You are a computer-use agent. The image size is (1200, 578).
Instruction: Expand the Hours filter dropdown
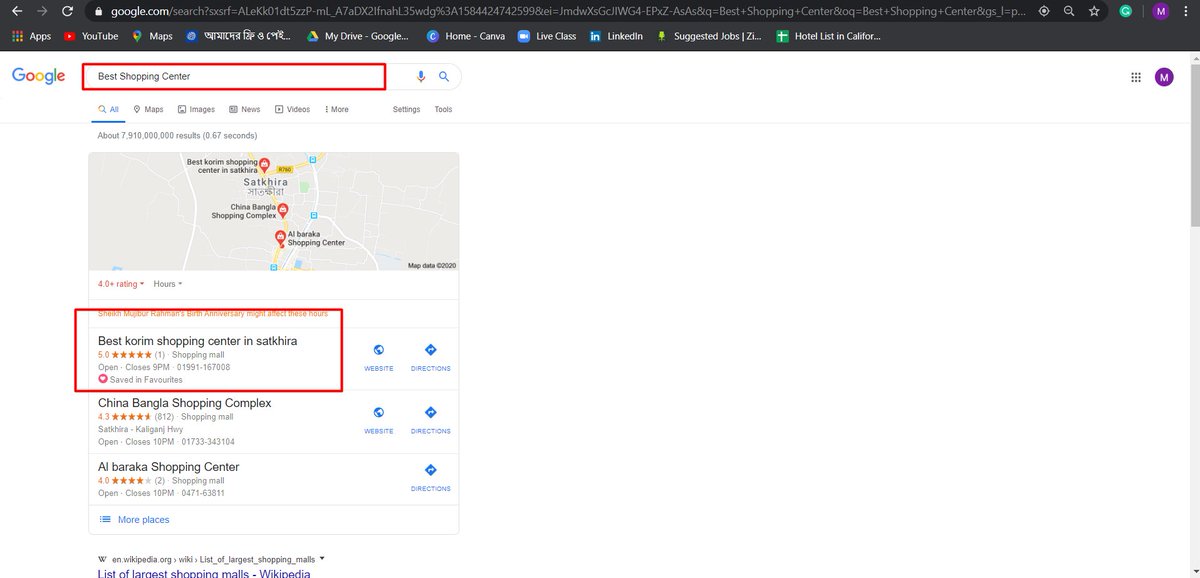coord(168,284)
